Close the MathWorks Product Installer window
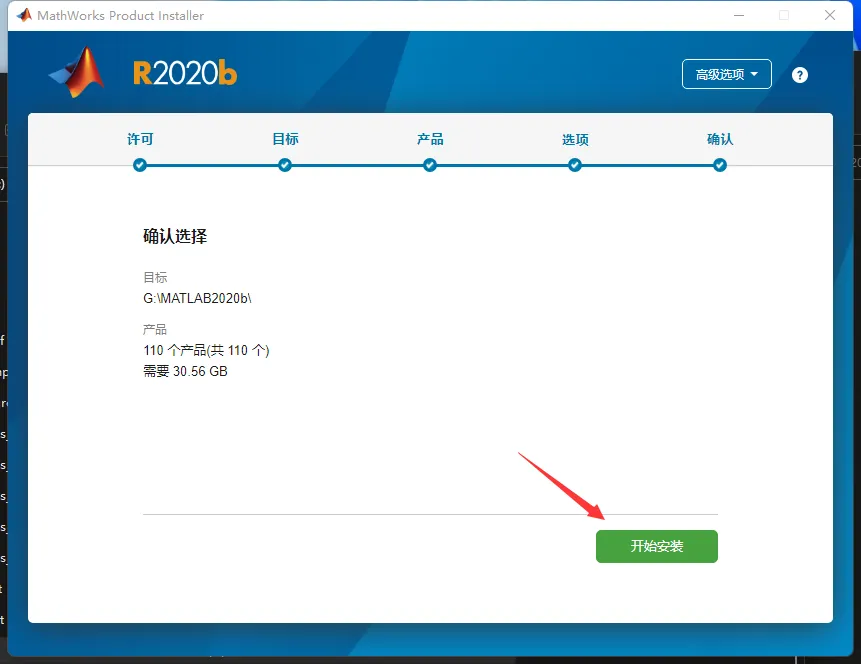Viewport: 861px width, 664px height. 830,15
